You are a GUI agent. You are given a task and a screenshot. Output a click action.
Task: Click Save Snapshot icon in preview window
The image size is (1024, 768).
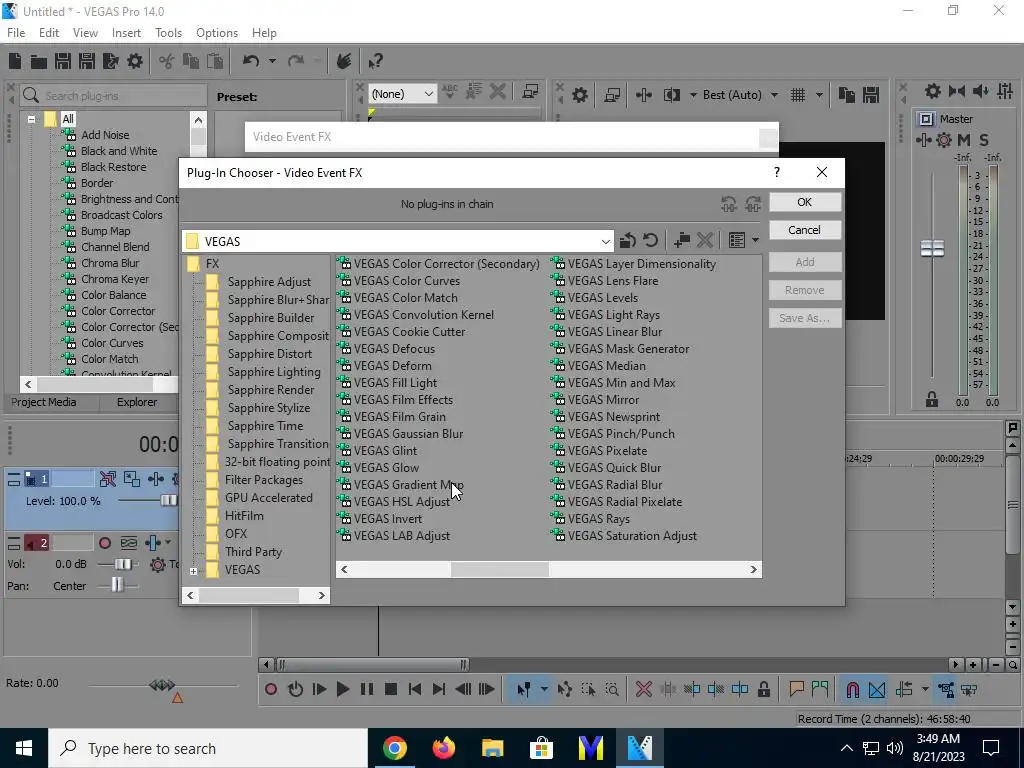871,95
